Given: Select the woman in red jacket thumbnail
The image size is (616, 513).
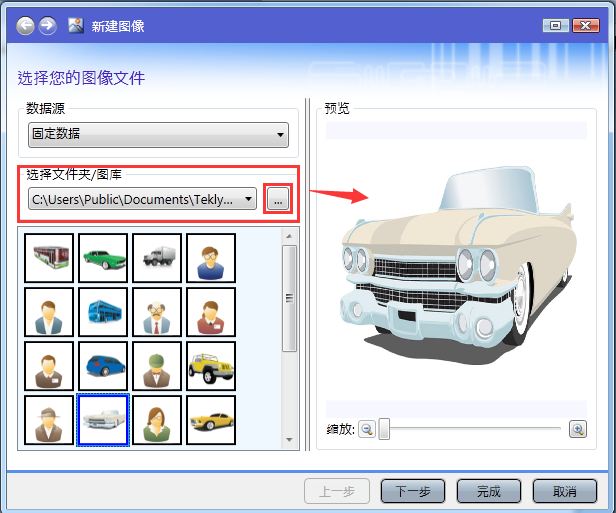Looking at the screenshot, I should click(x=211, y=312).
